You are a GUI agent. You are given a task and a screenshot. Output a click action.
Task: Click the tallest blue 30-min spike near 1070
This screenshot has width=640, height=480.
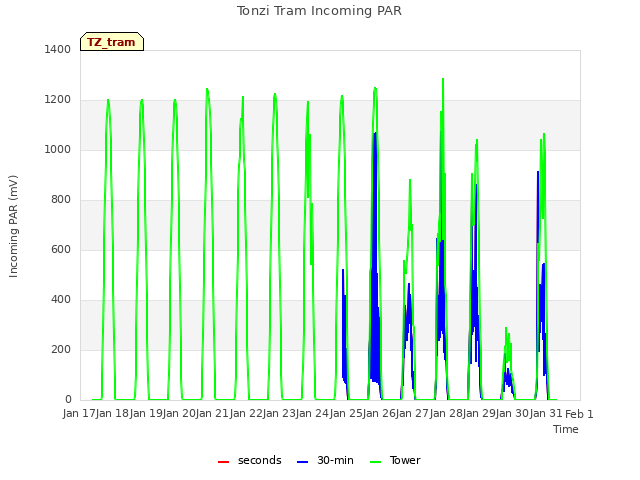tap(375, 133)
